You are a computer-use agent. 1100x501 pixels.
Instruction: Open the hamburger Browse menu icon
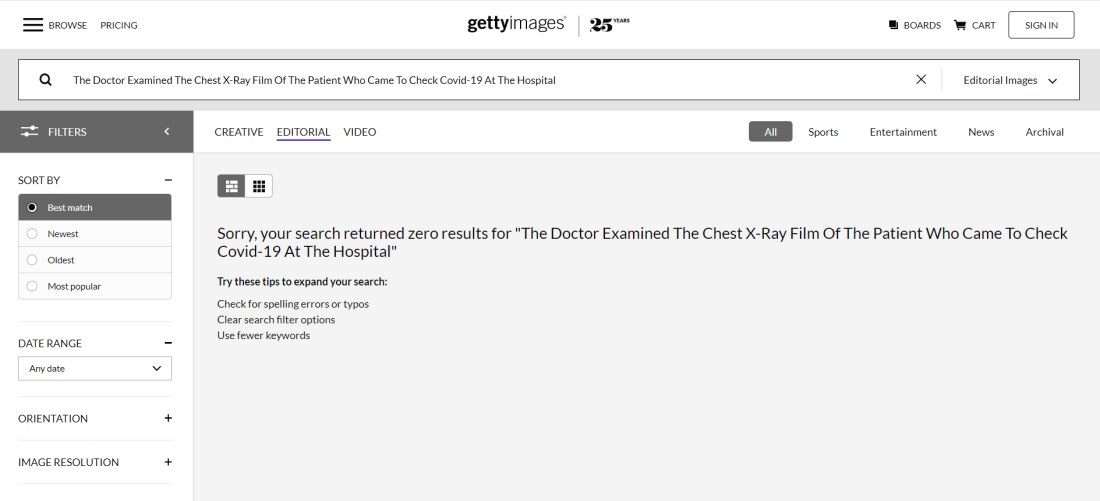33,25
